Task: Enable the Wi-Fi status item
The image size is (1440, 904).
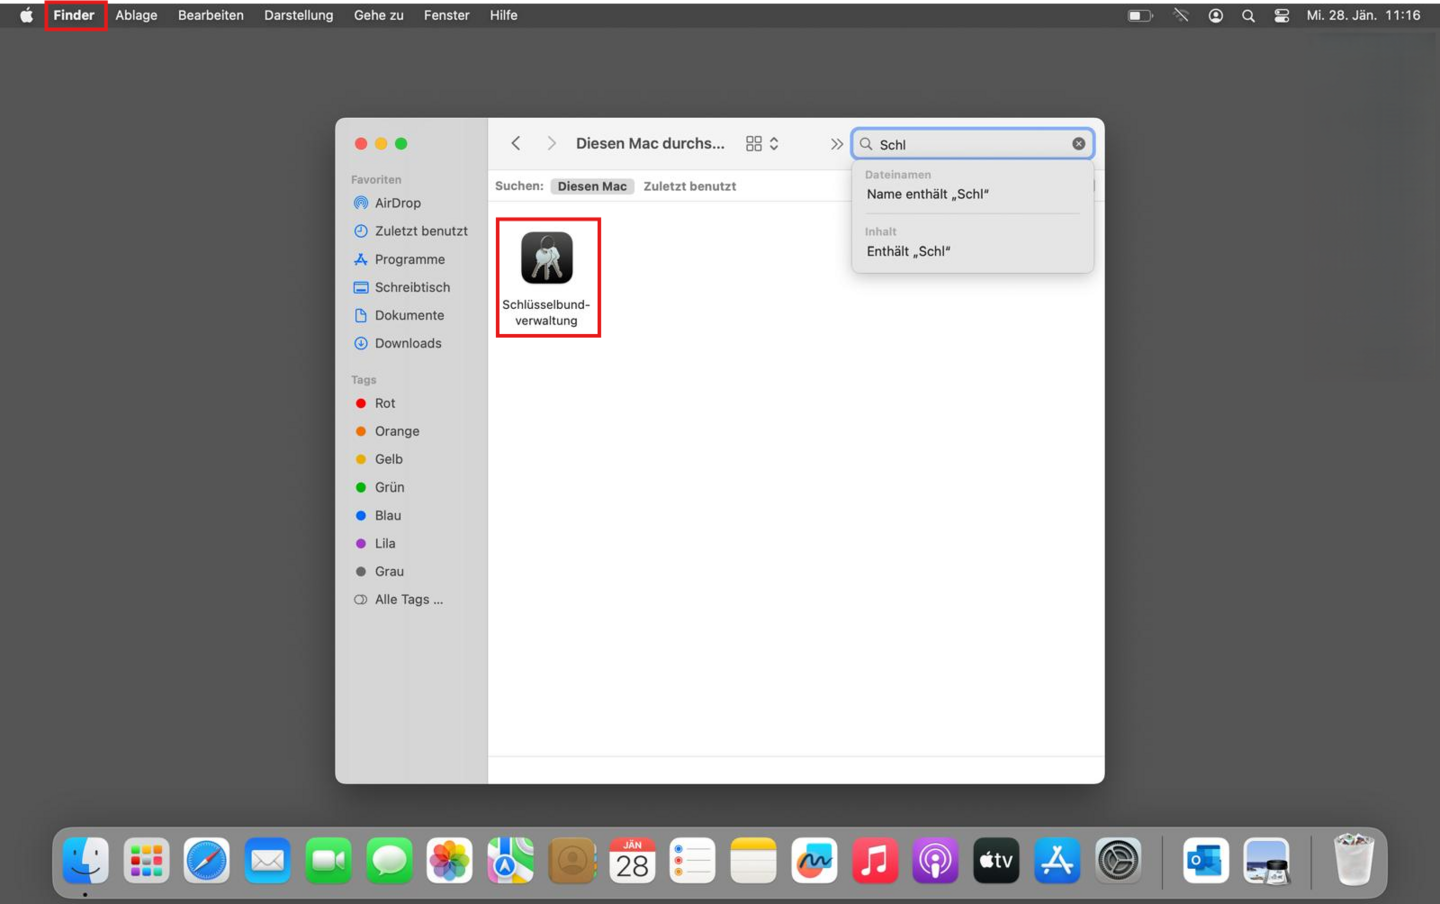Action: pyautogui.click(x=1181, y=15)
